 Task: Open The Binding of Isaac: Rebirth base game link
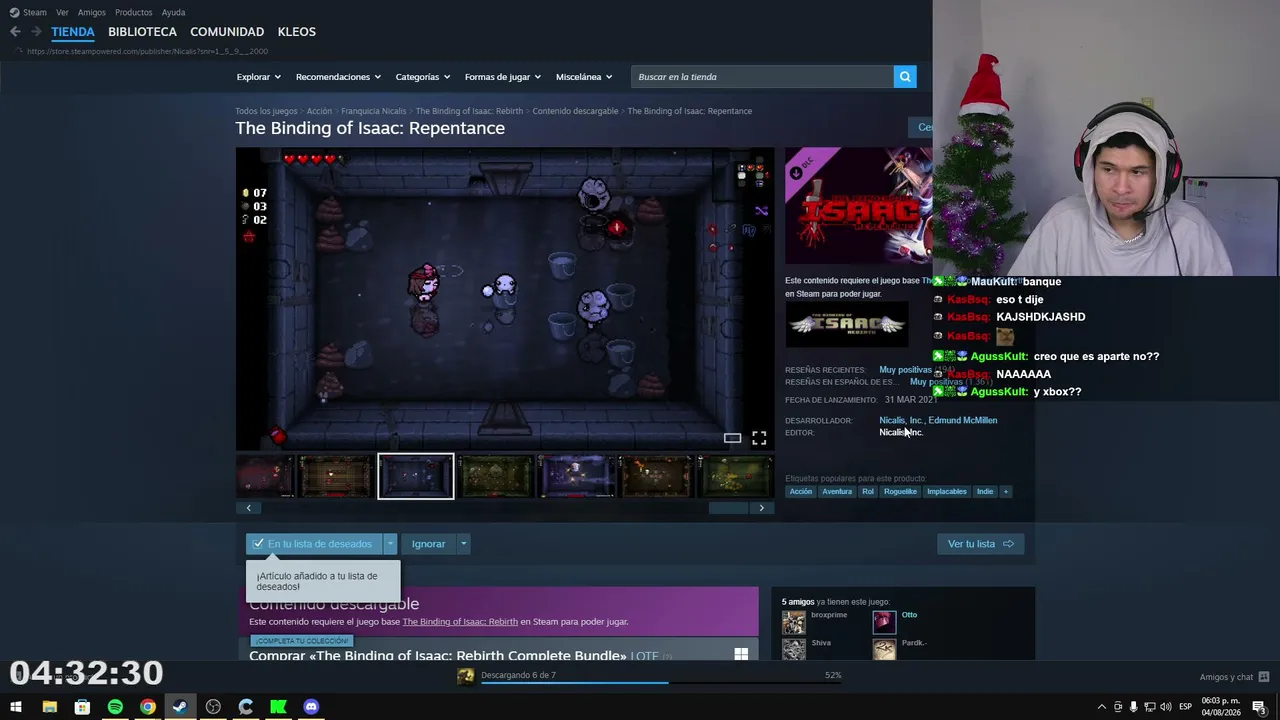(x=460, y=622)
